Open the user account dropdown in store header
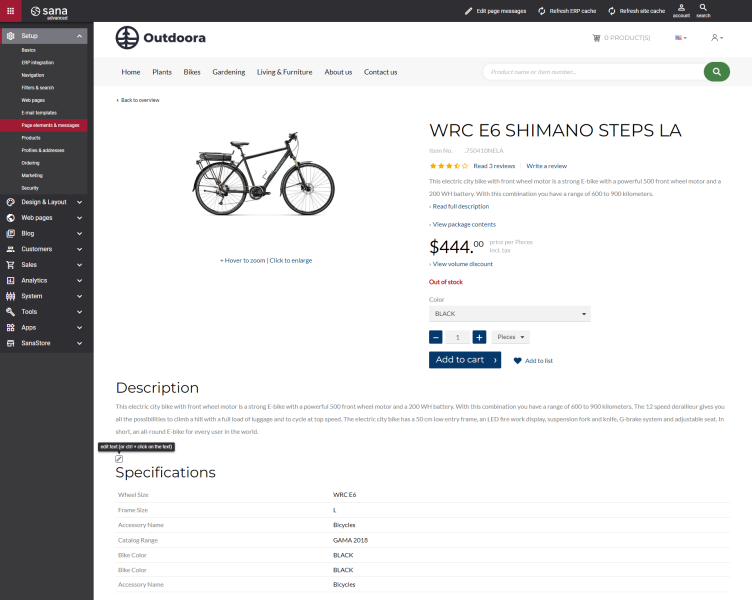The height and width of the screenshot is (600, 752). point(717,37)
